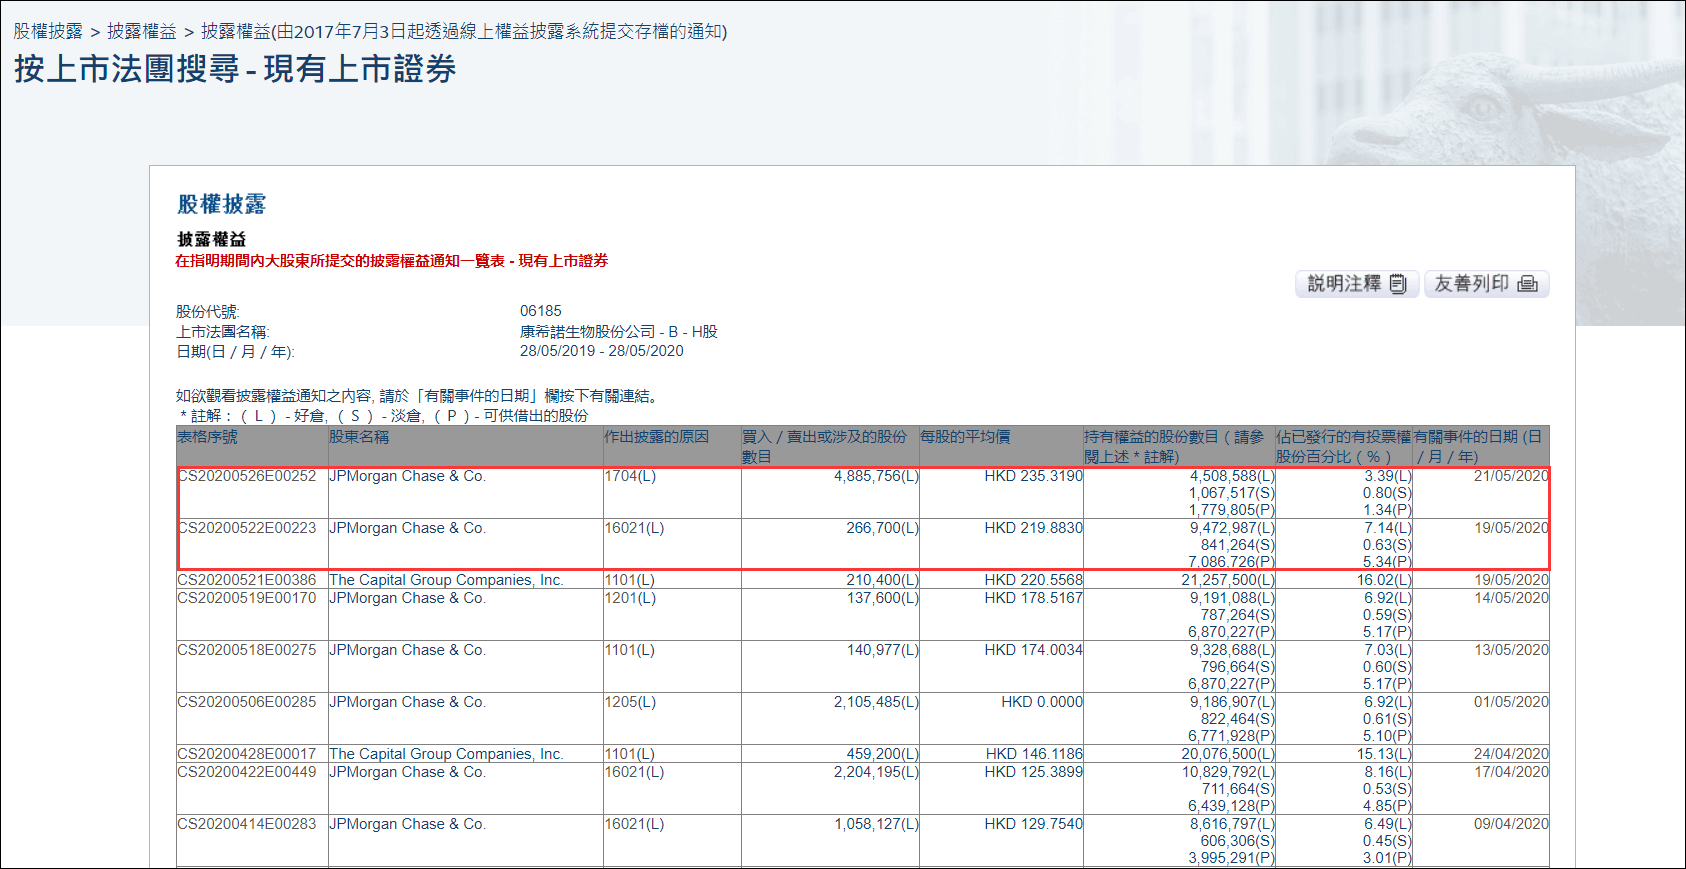Click average price HKD 235.3190
1686x869 pixels.
[x=1033, y=476]
